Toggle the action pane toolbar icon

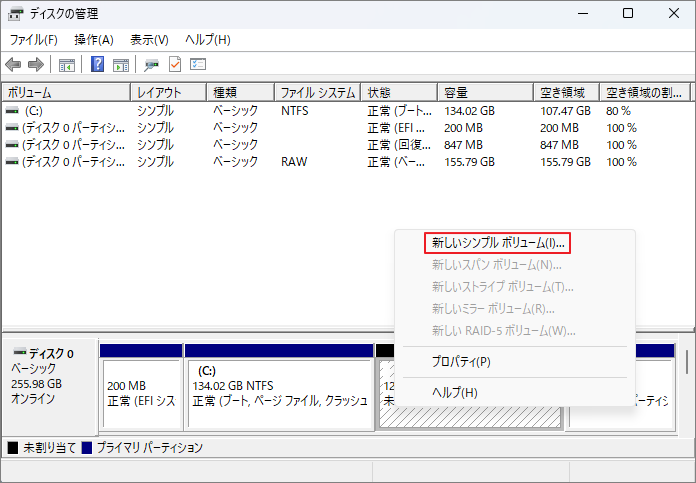coord(121,65)
